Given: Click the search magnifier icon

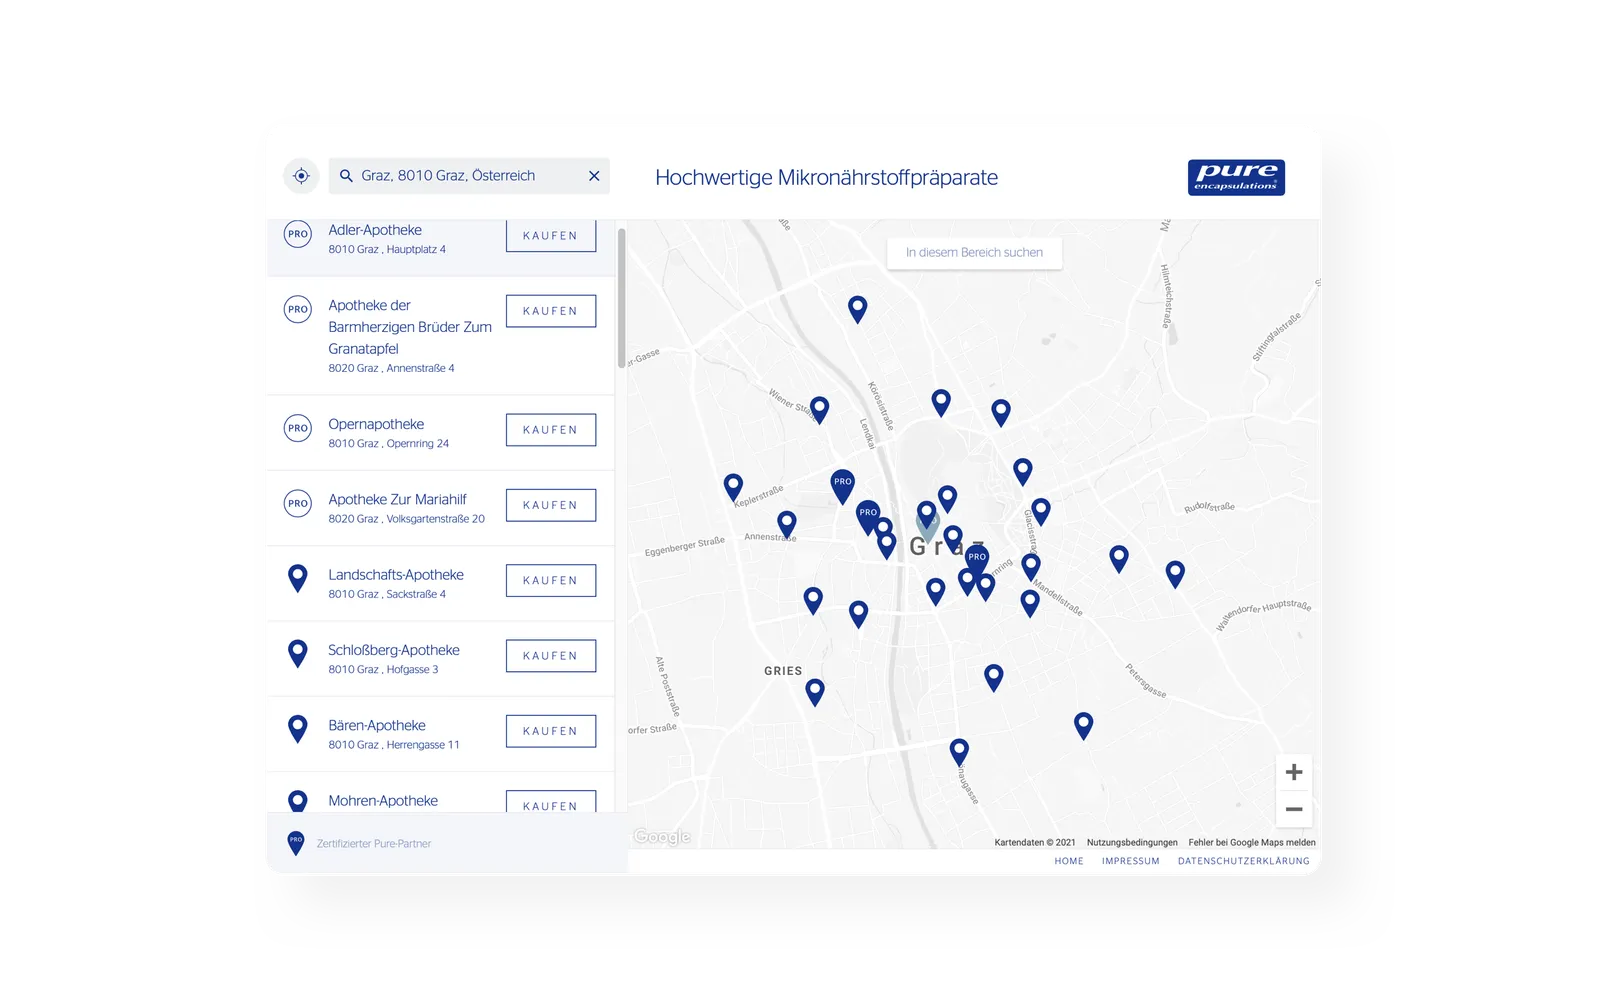Looking at the screenshot, I should [x=346, y=176].
